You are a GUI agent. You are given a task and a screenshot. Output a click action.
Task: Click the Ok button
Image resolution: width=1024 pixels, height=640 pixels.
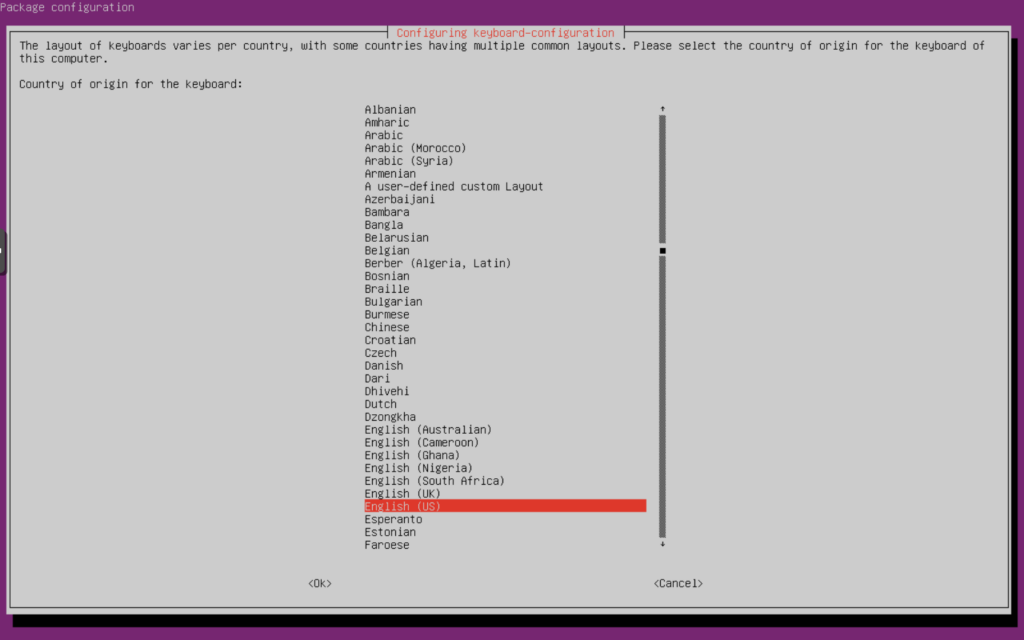tap(320, 583)
